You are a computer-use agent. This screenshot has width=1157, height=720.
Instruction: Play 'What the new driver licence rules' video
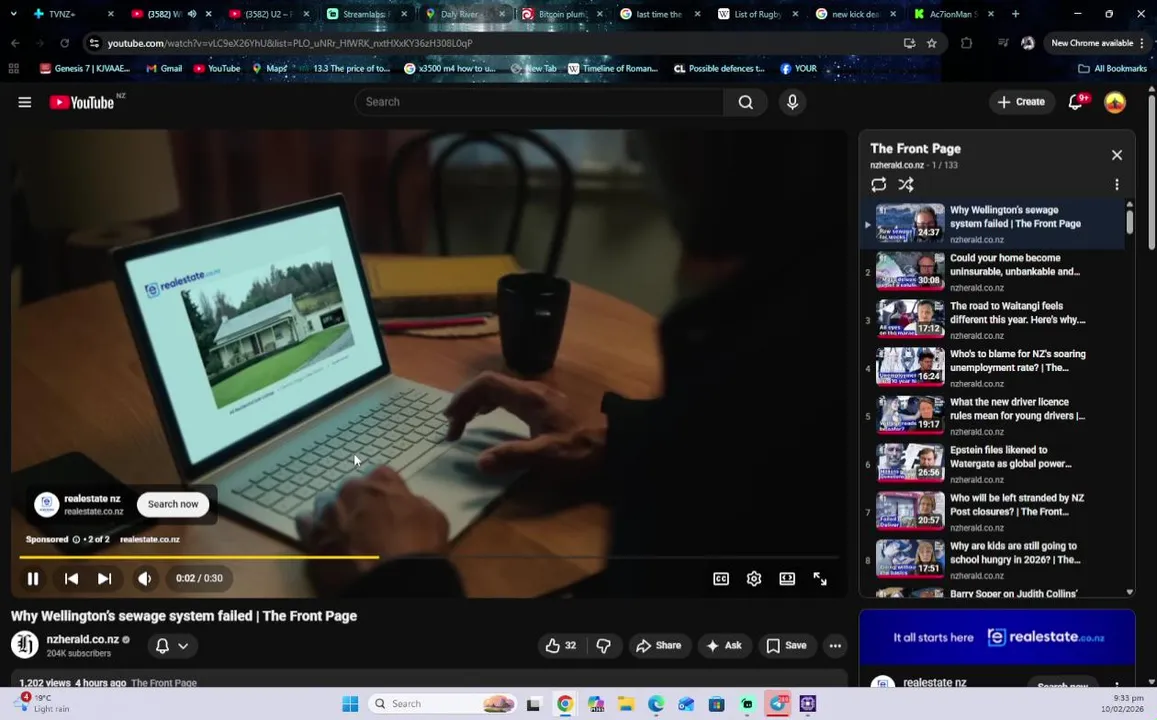coord(992,415)
